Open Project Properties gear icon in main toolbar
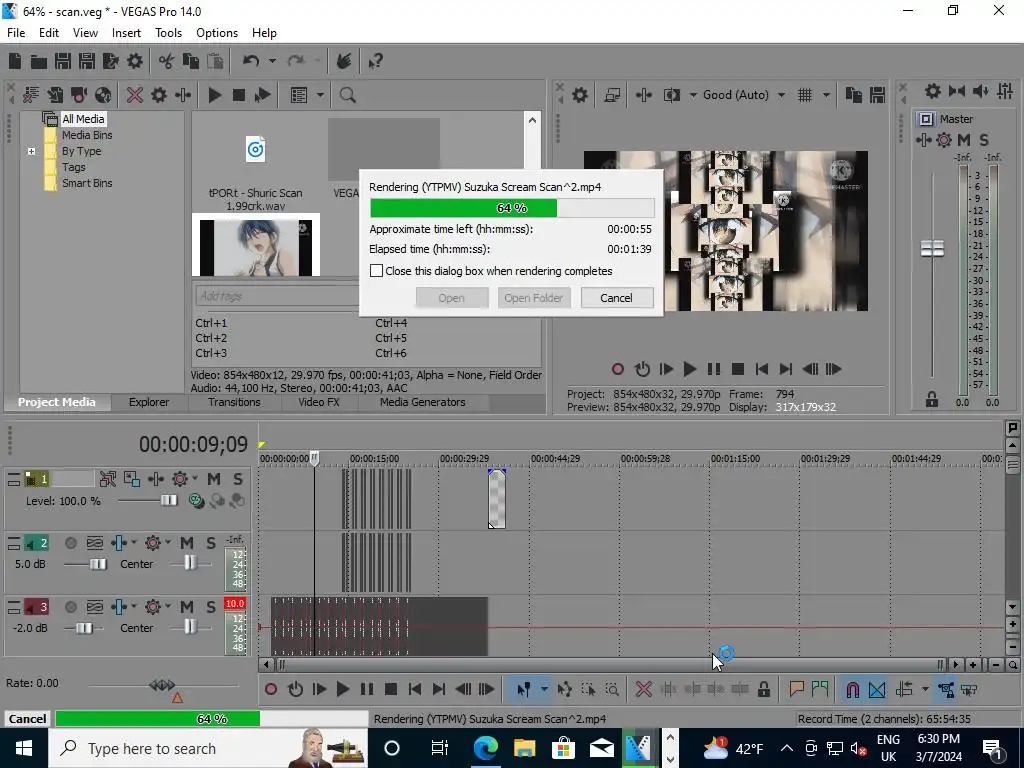Screen dimensions: 1024x768 (x=135, y=61)
